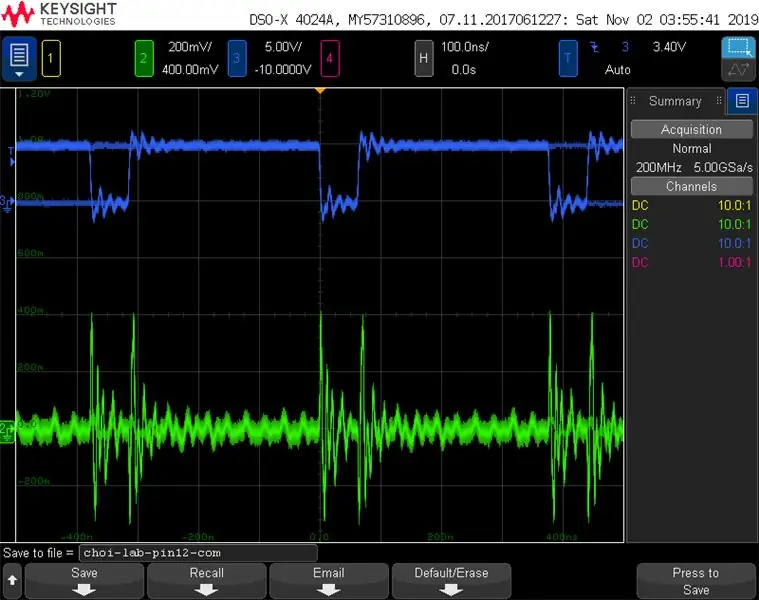The width and height of the screenshot is (759, 600).
Task: Click the Normal acquisition mode text
Action: [692, 149]
